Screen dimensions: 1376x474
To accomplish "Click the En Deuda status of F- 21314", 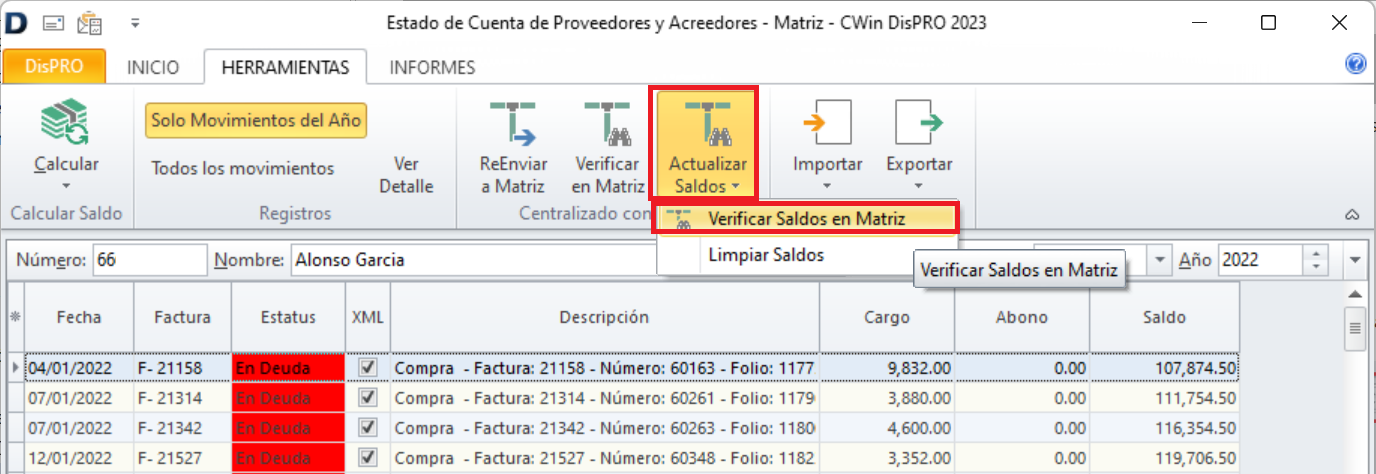I will click(288, 398).
